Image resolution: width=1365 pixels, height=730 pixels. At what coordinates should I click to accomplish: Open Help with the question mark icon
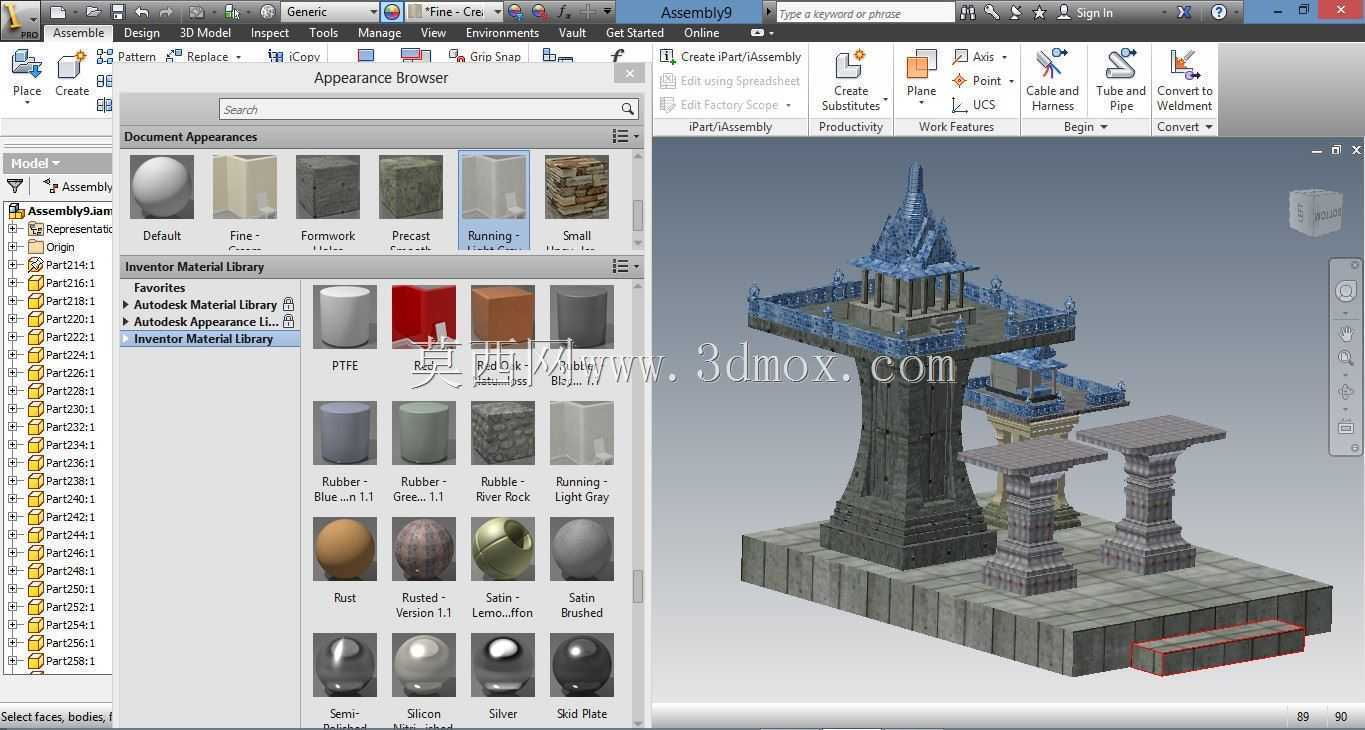point(1218,12)
